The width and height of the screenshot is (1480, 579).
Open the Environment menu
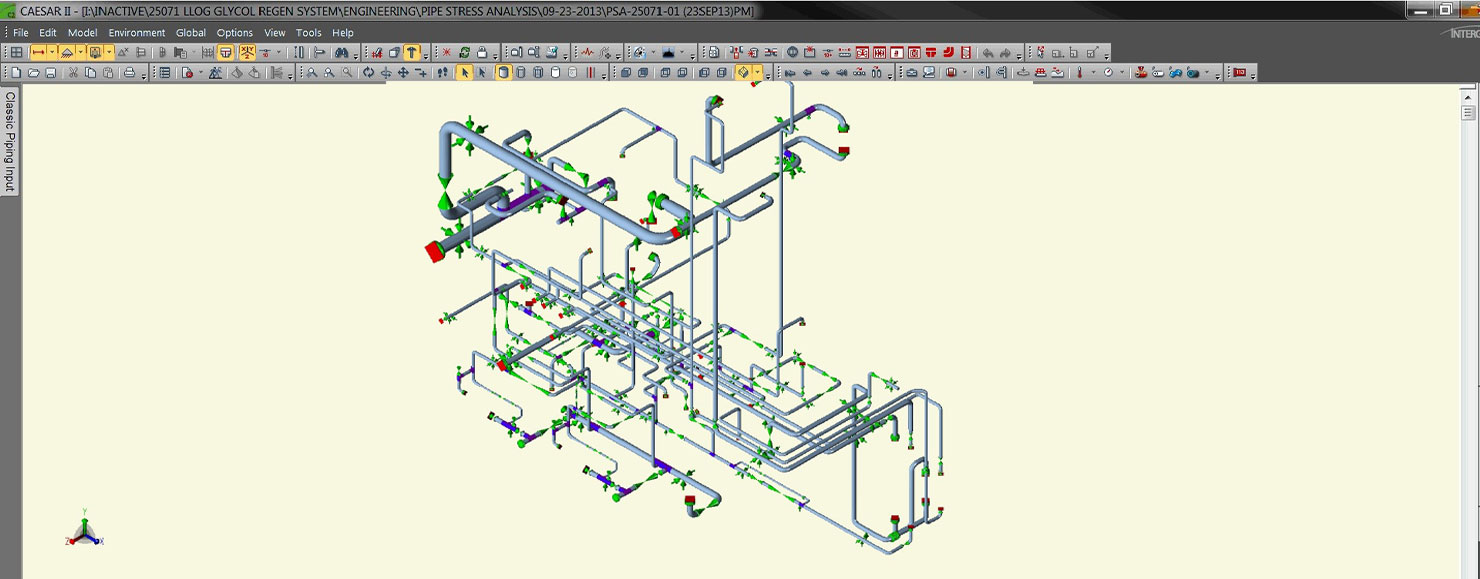pyautogui.click(x=137, y=33)
